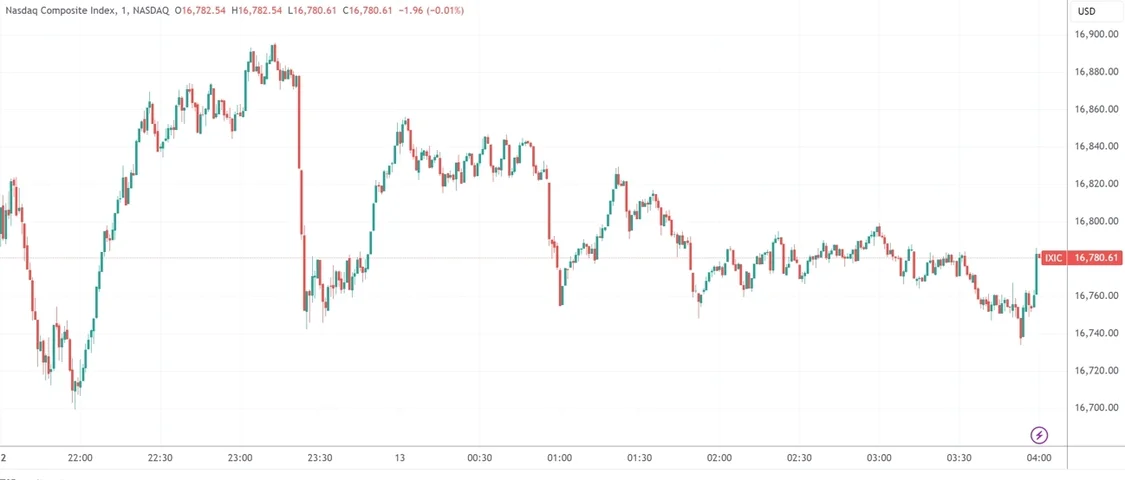1125x480 pixels.
Task: Click the NASDAQ exchange label in legend
Action: point(149,11)
